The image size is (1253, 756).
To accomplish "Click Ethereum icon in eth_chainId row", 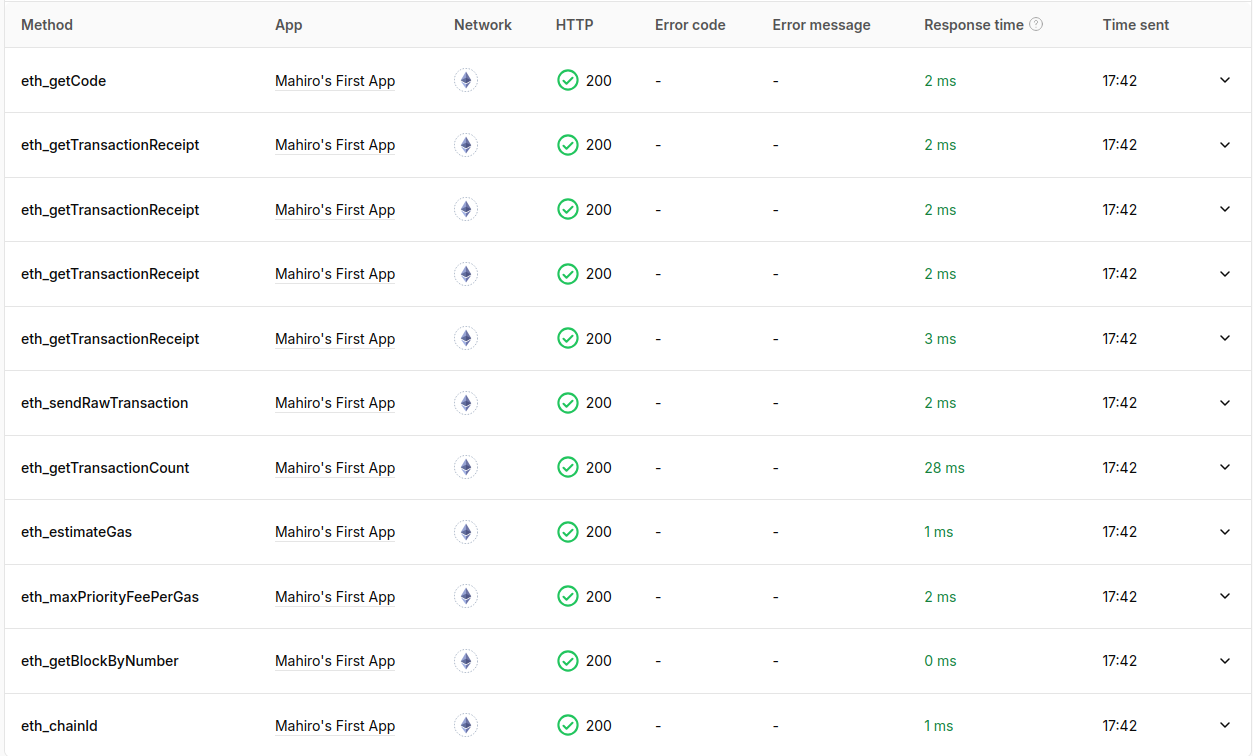I will pyautogui.click(x=466, y=726).
